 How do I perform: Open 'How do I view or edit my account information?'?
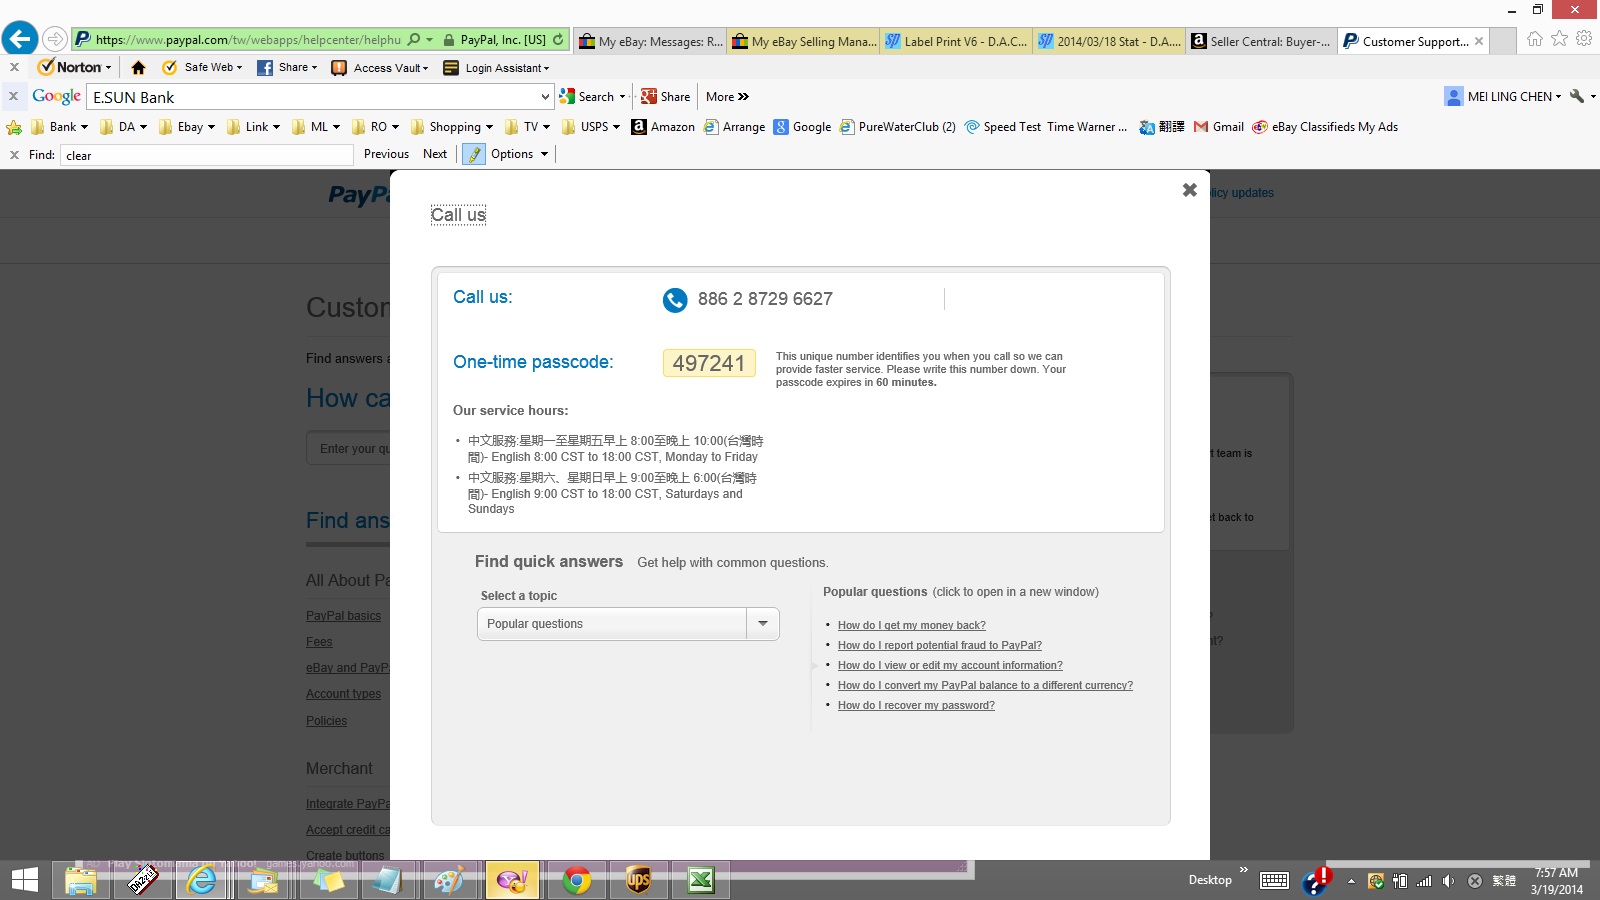pos(950,665)
